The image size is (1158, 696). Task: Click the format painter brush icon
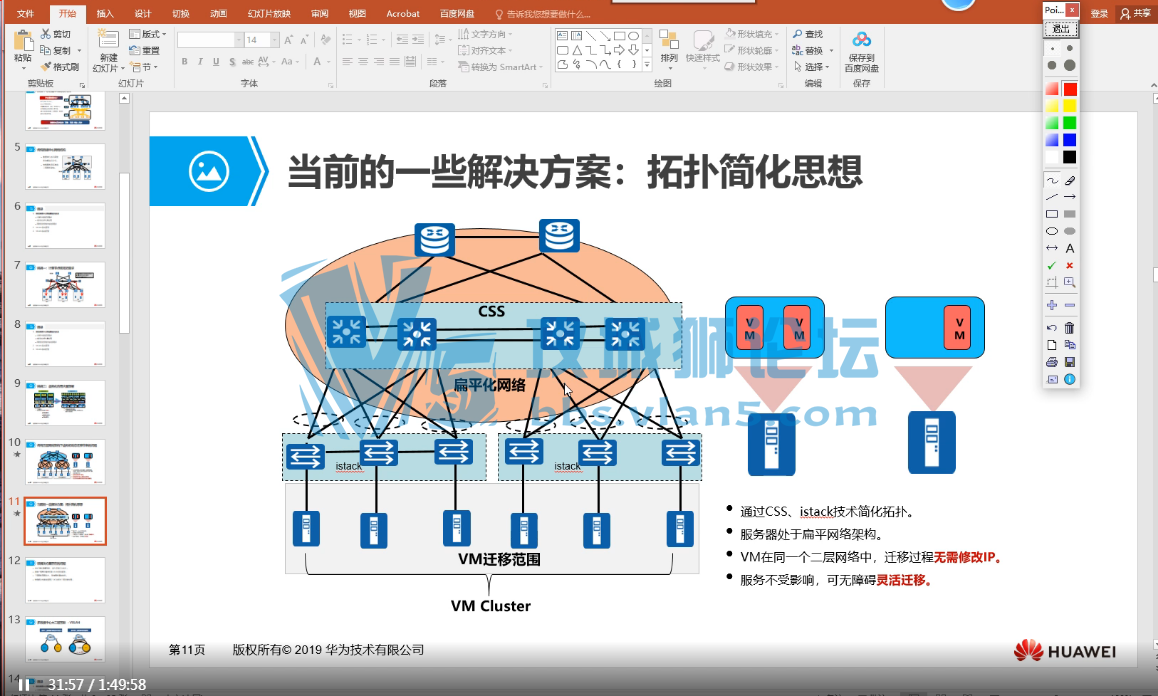coord(46,66)
